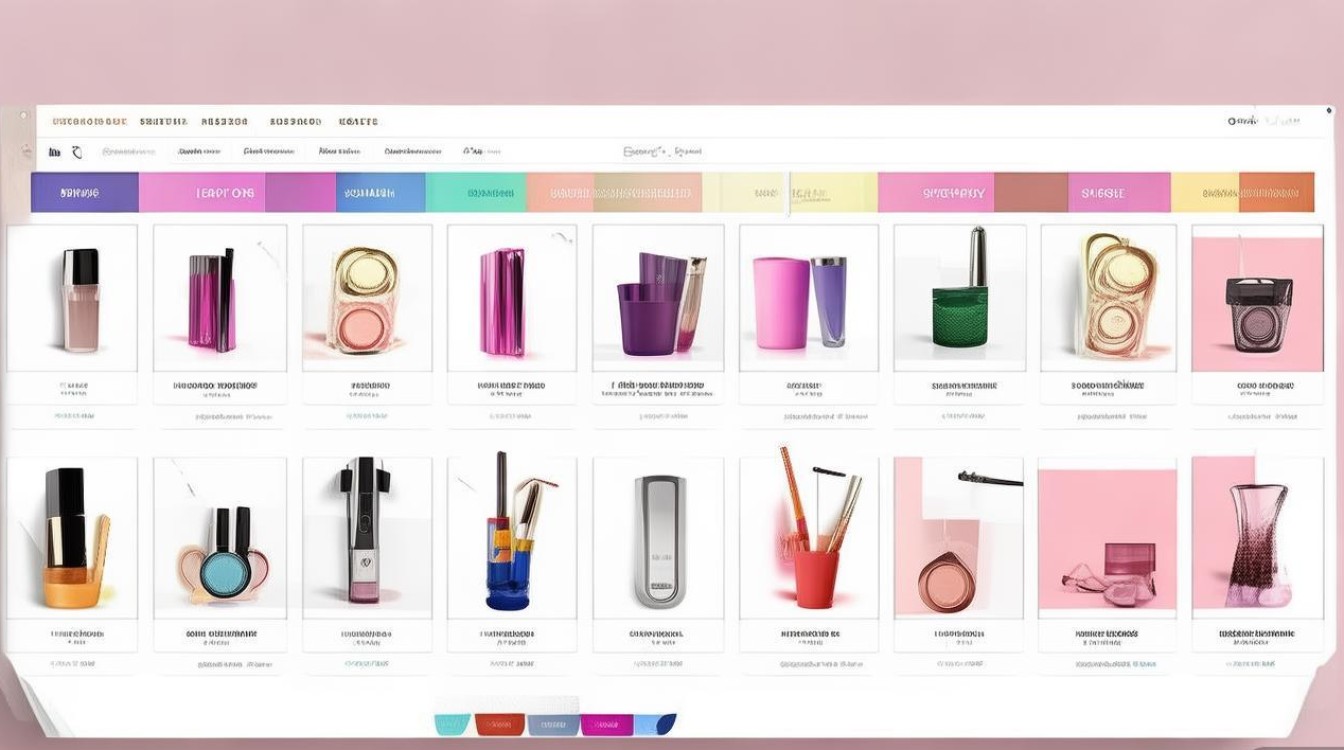
Task: Open the silver compact device product
Action: pyautogui.click(x=658, y=538)
